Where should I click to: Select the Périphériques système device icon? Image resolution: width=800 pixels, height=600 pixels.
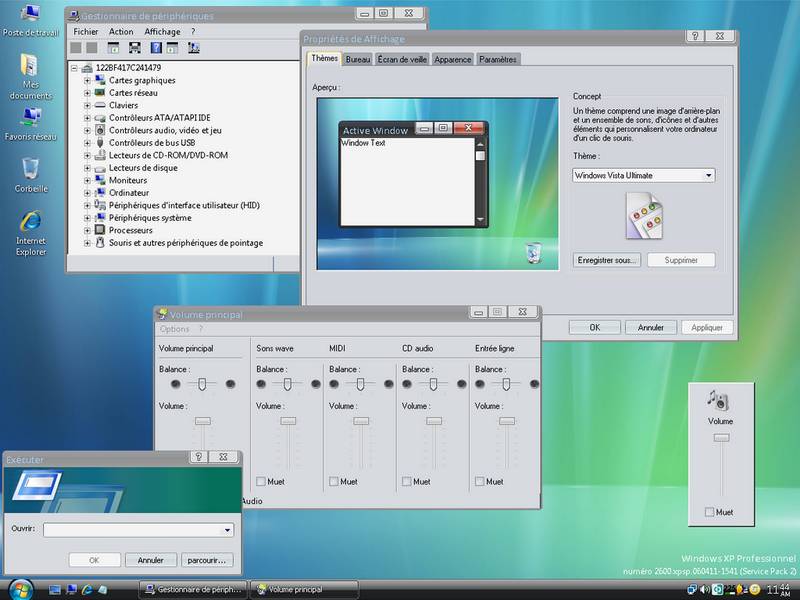pos(100,218)
